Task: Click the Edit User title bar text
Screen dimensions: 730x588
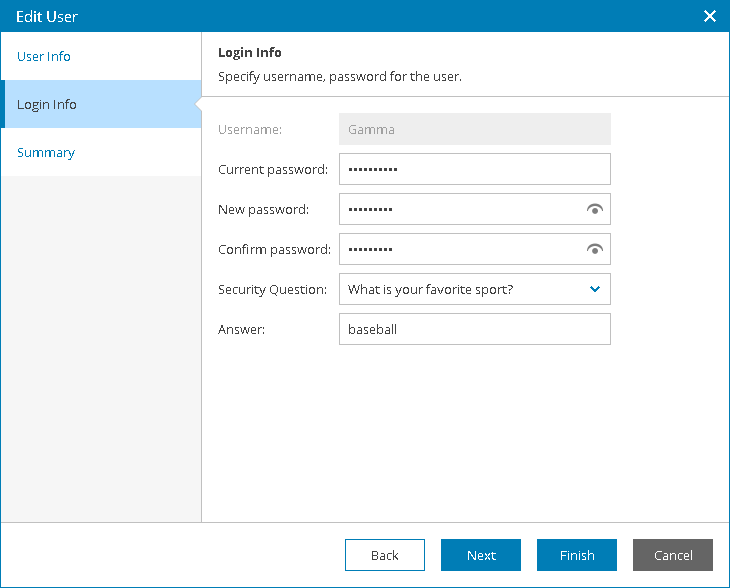Action: point(47,17)
